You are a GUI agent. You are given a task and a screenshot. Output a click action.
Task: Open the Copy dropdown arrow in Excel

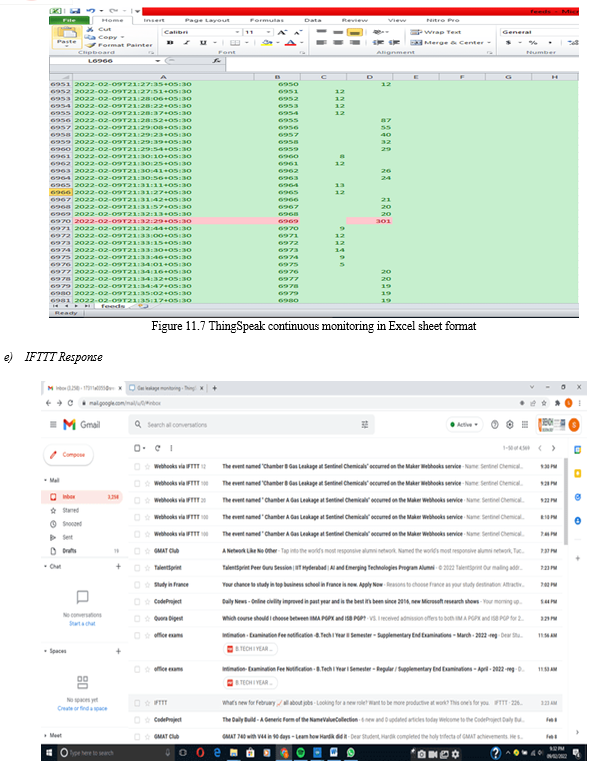122,37
